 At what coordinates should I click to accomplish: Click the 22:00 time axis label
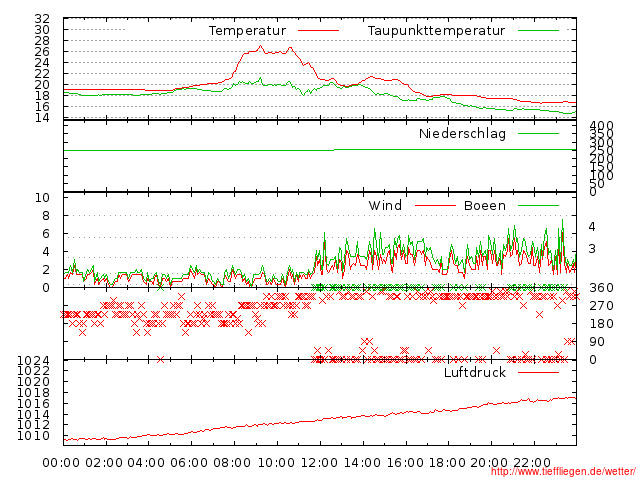[x=532, y=462]
